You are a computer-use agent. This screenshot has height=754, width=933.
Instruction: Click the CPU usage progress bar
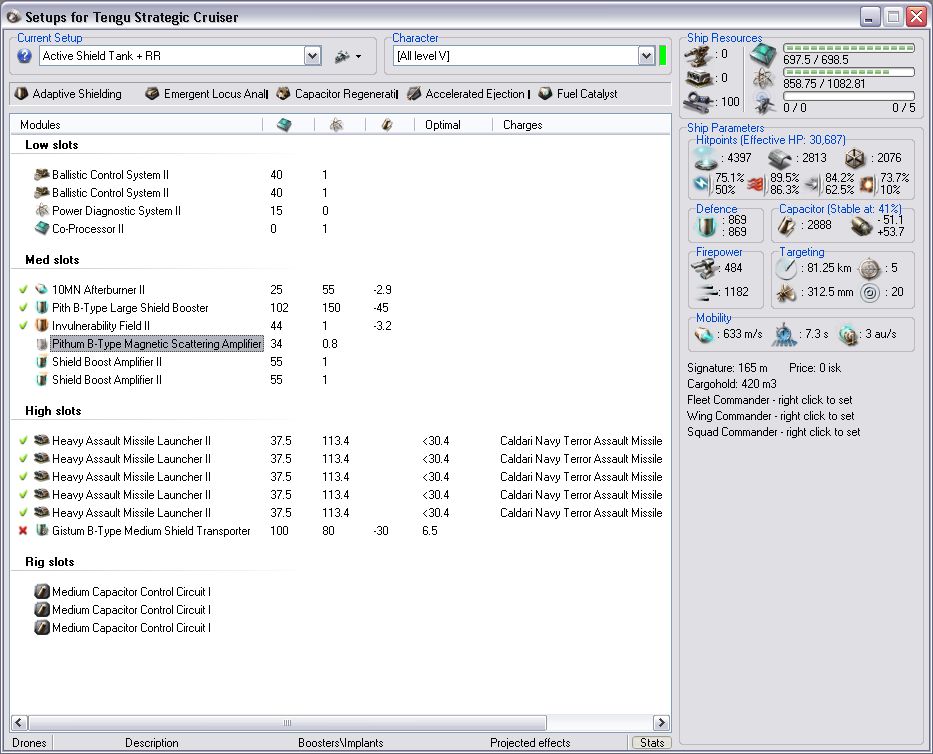pyautogui.click(x=849, y=48)
